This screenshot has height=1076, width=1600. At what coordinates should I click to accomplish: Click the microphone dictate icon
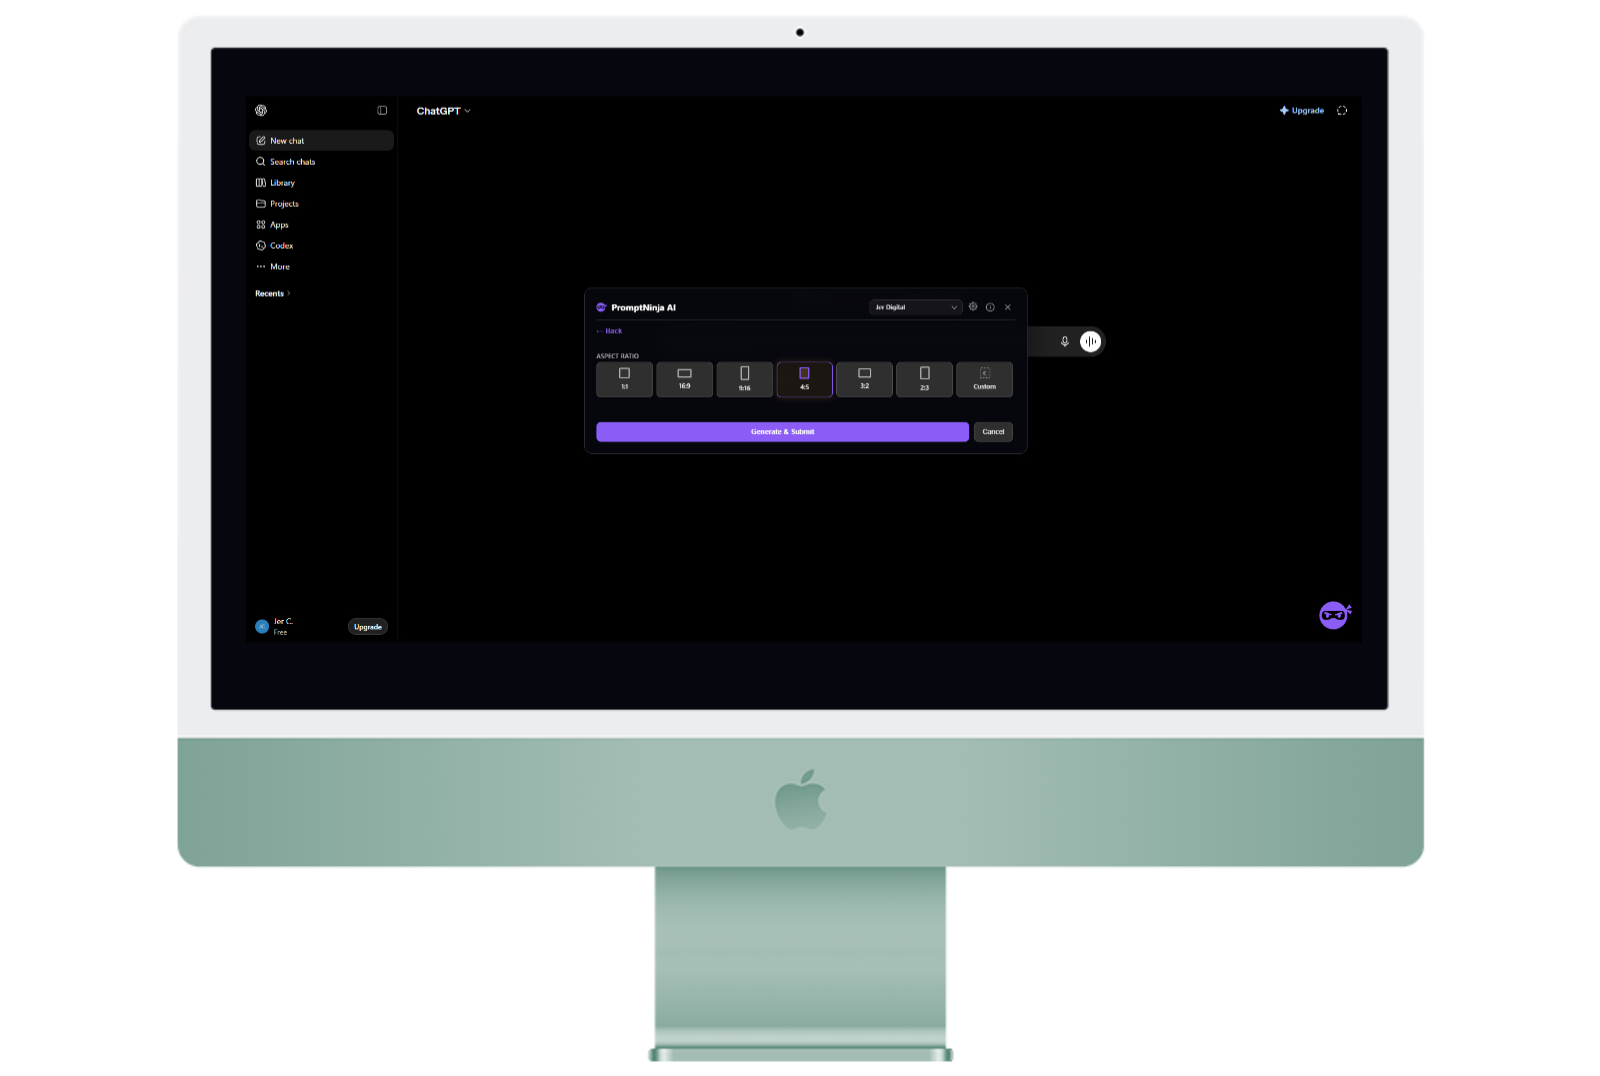click(1065, 342)
